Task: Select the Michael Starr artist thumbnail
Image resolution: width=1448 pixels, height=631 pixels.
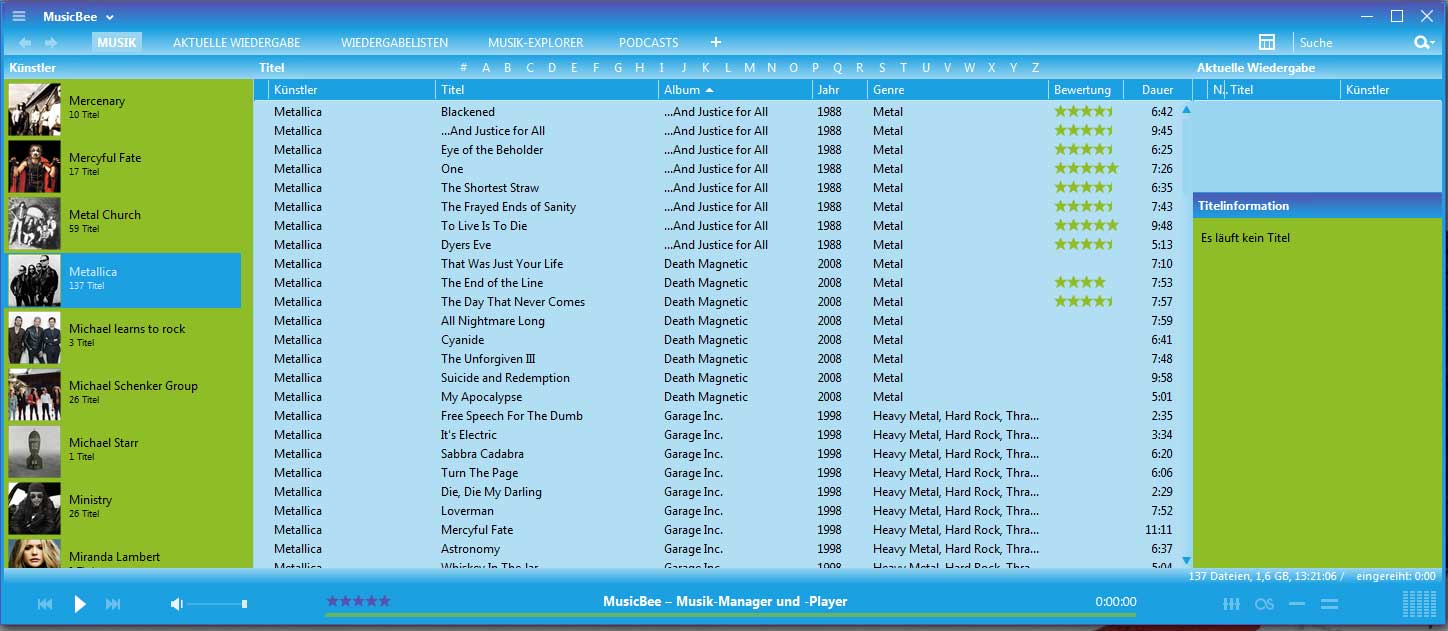Action: 34,451
